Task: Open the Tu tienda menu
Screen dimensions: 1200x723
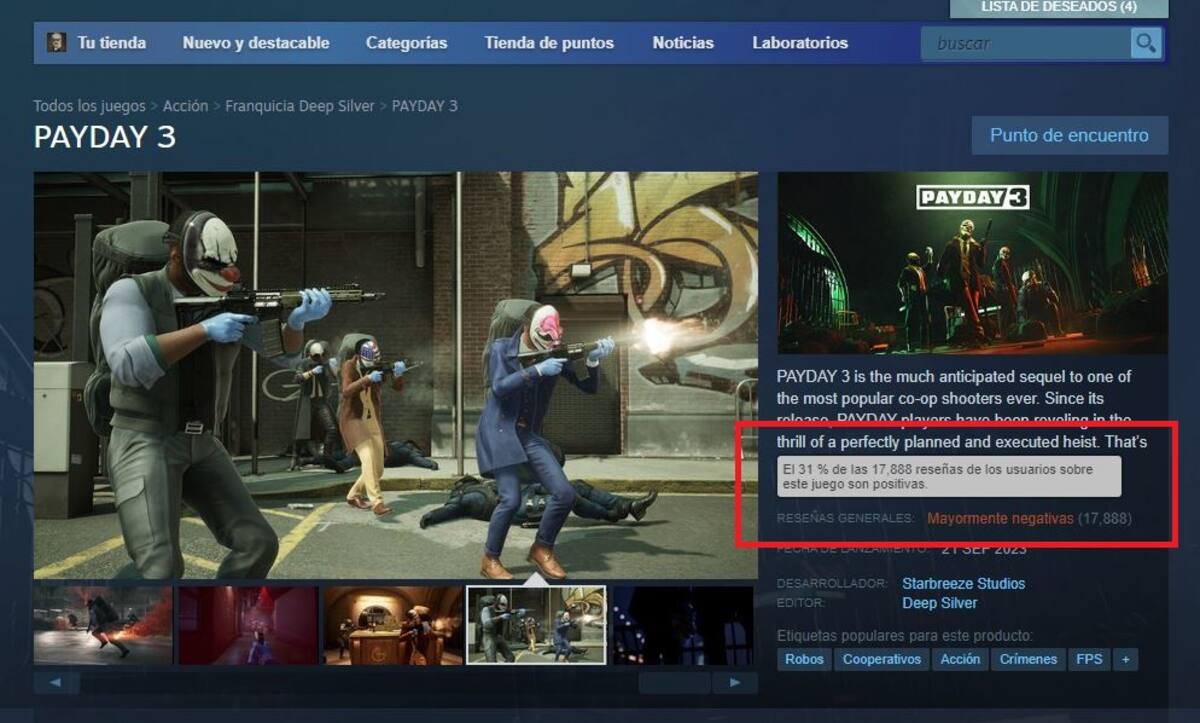Action: 111,43
